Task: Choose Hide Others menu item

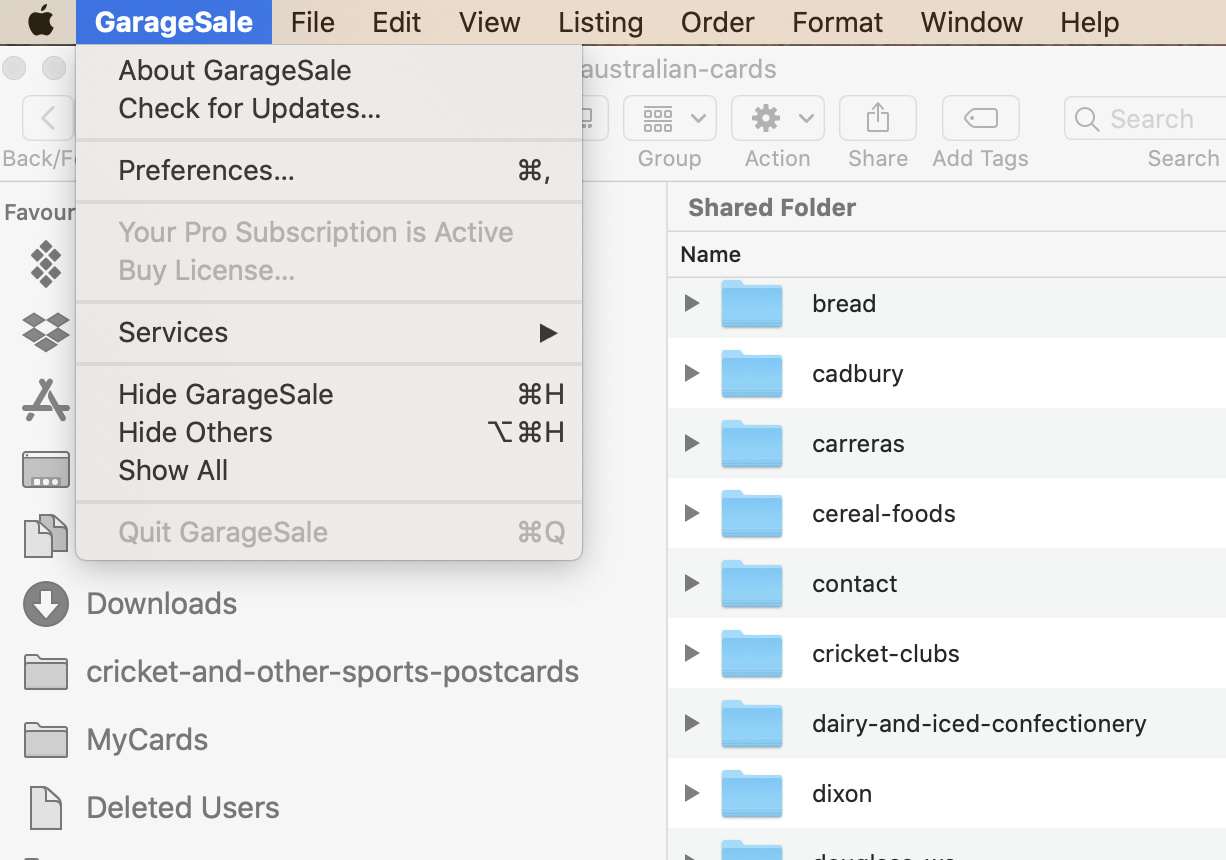Action: (329, 433)
